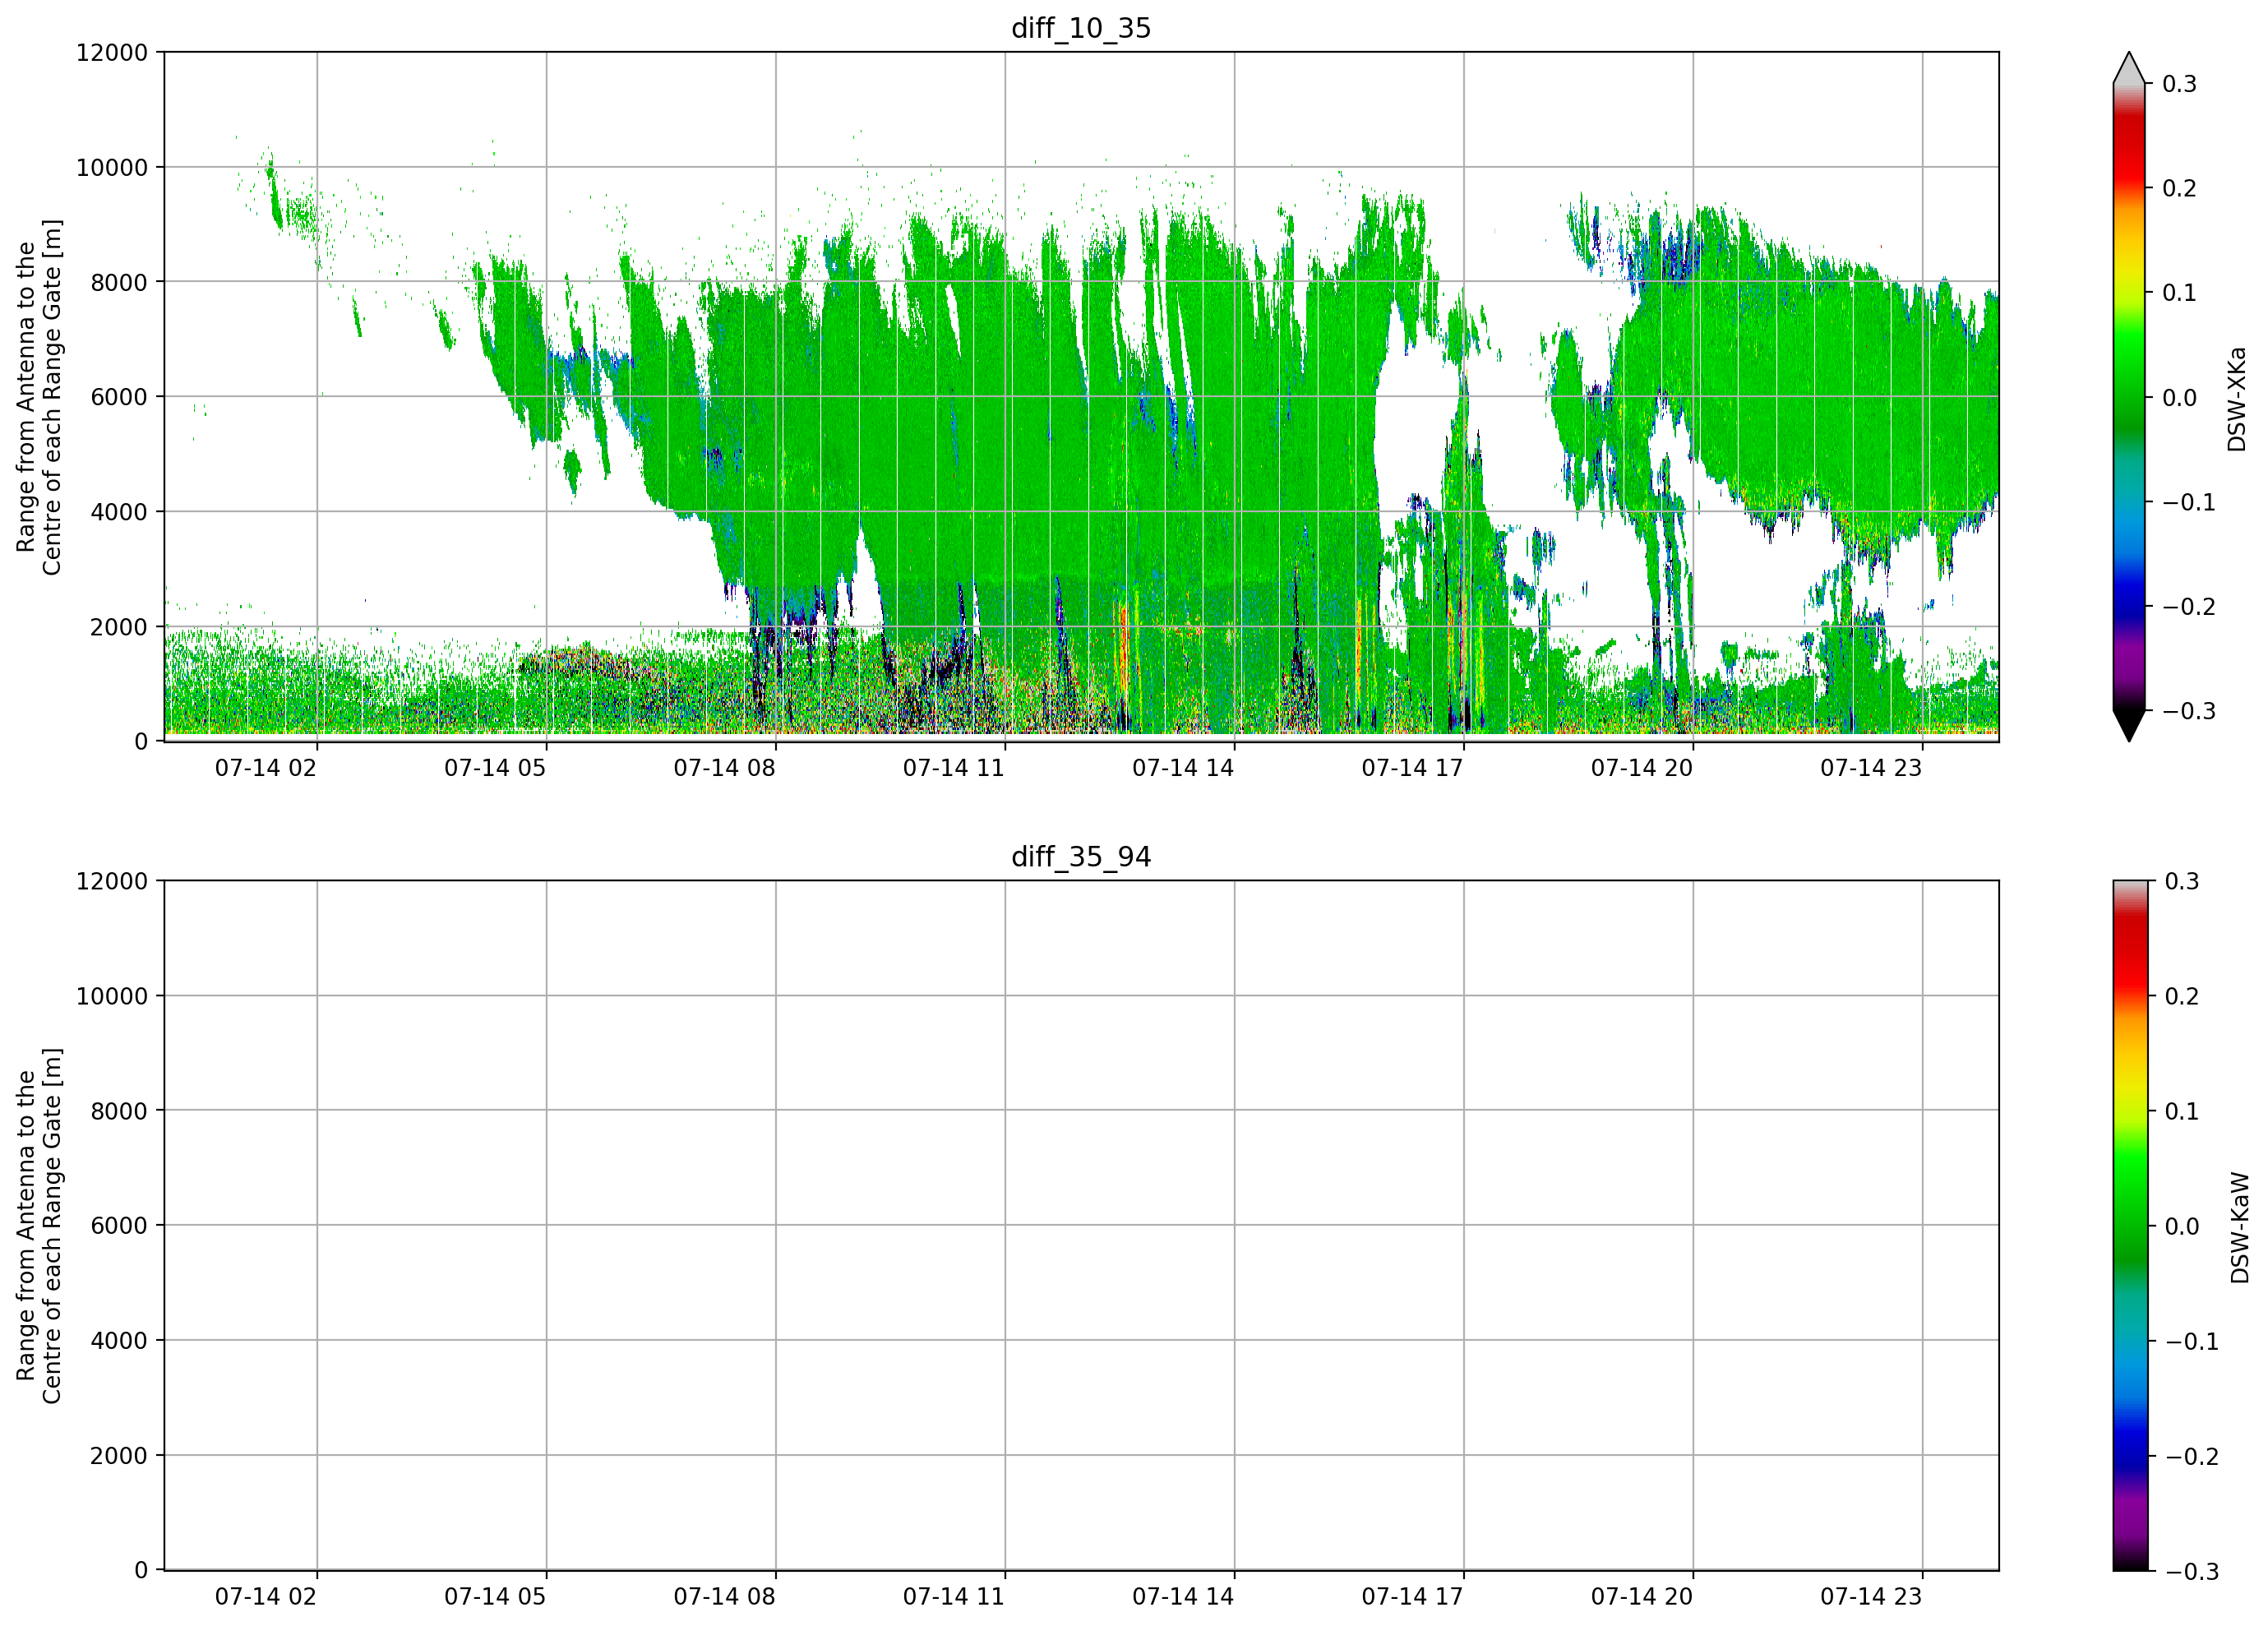The height and width of the screenshot is (1626, 2268).
Task: Choose the −0.1 tick on DSW-KaW colorbar
Action: [2192, 1341]
